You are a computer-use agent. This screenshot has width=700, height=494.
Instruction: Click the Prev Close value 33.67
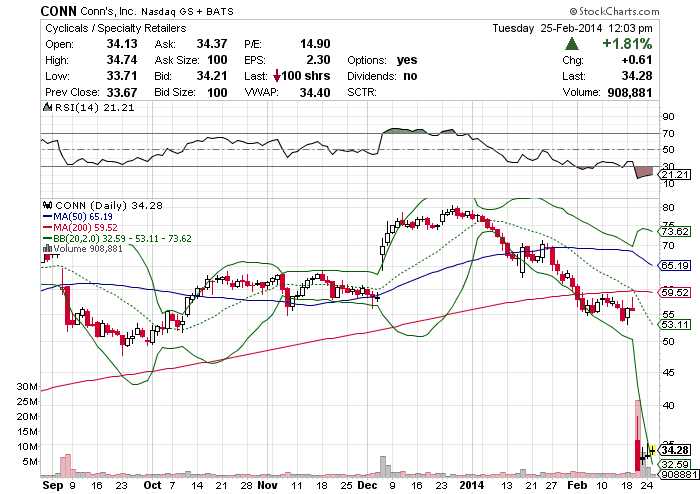point(122,92)
